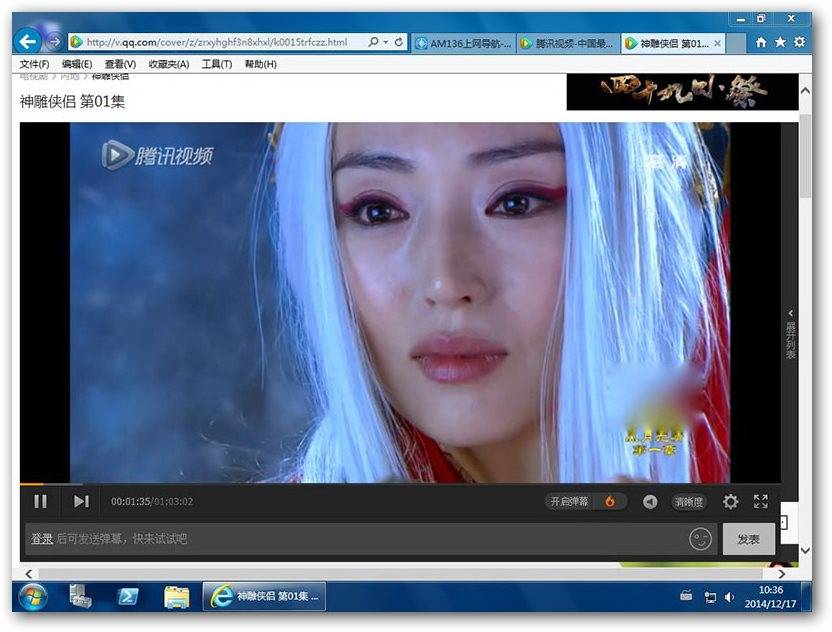Switch to the AM136上网导航 tab
832x632 pixels.
464,43
